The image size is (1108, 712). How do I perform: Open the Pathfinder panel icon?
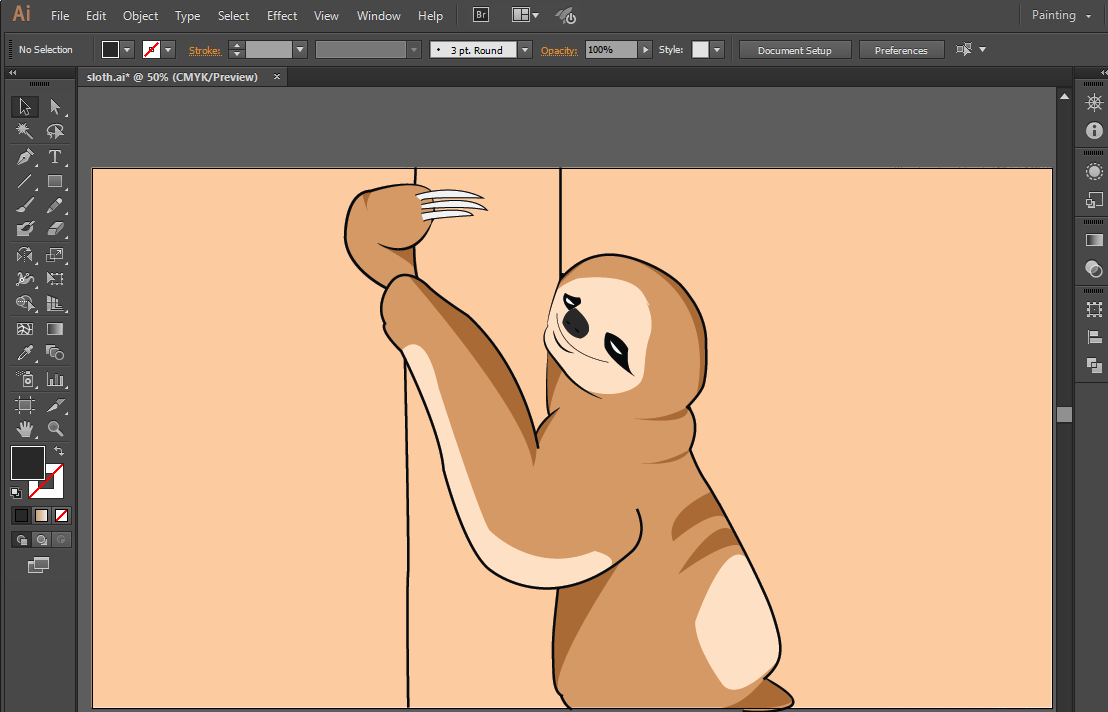point(1094,366)
